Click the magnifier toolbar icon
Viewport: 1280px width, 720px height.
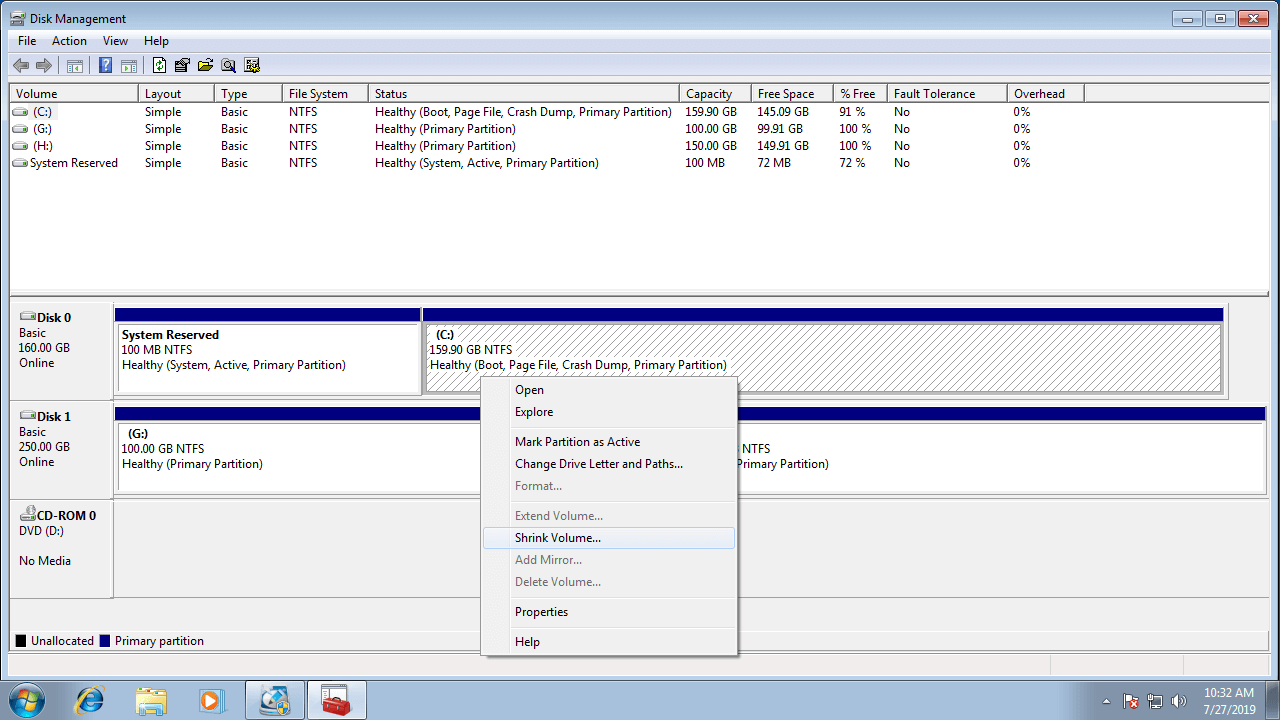(228, 66)
